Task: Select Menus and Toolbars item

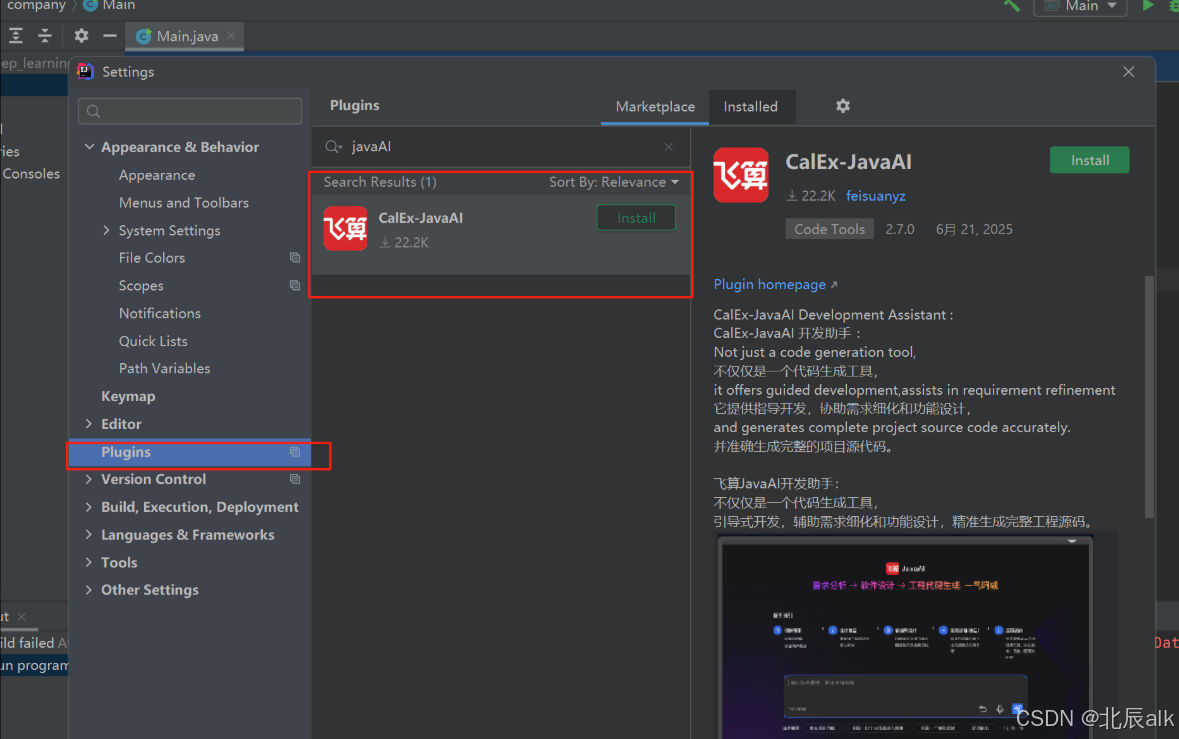Action: pos(183,203)
